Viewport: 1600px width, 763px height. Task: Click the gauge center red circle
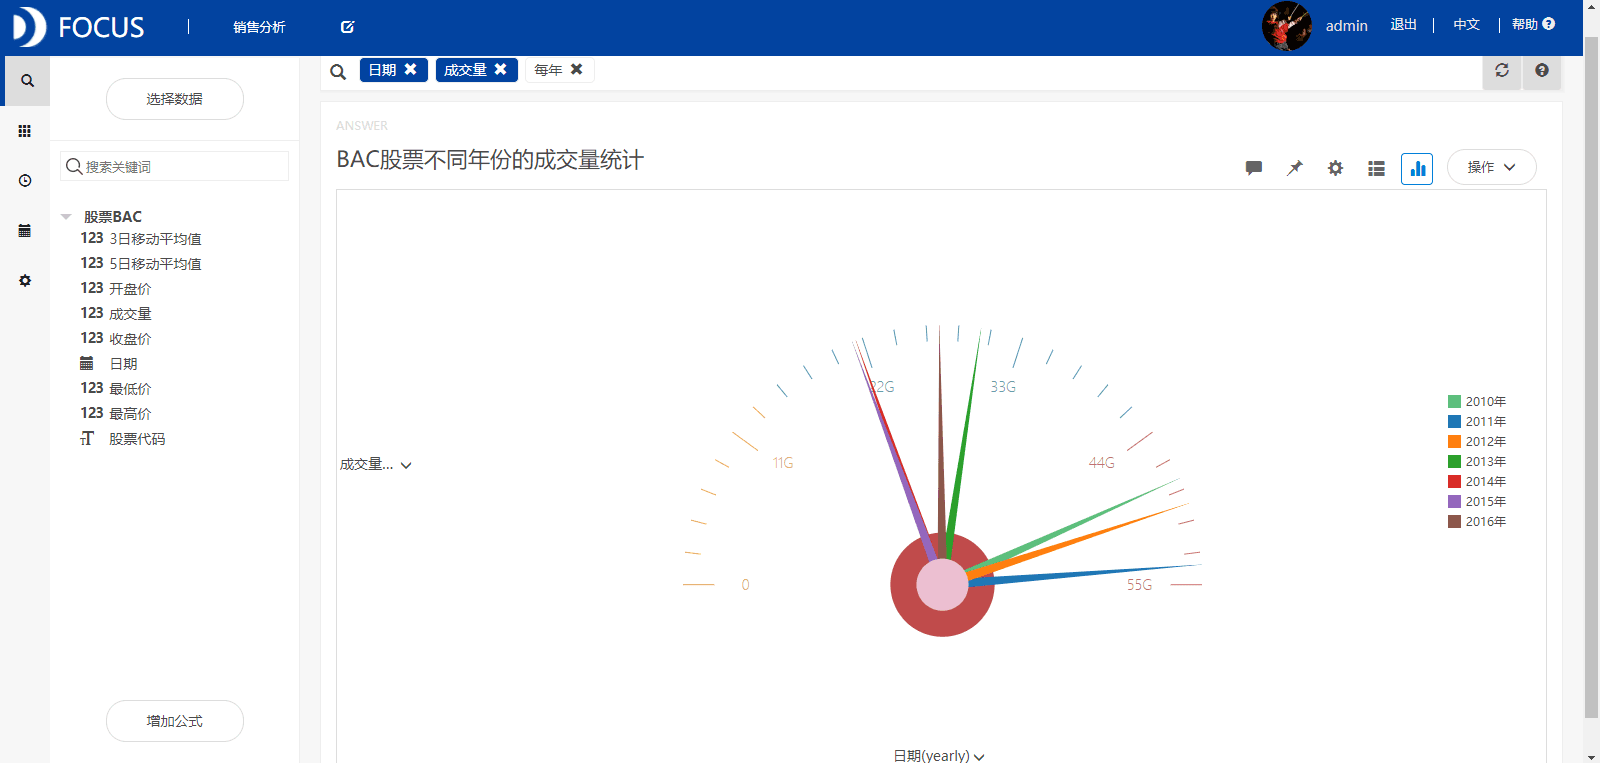point(942,585)
